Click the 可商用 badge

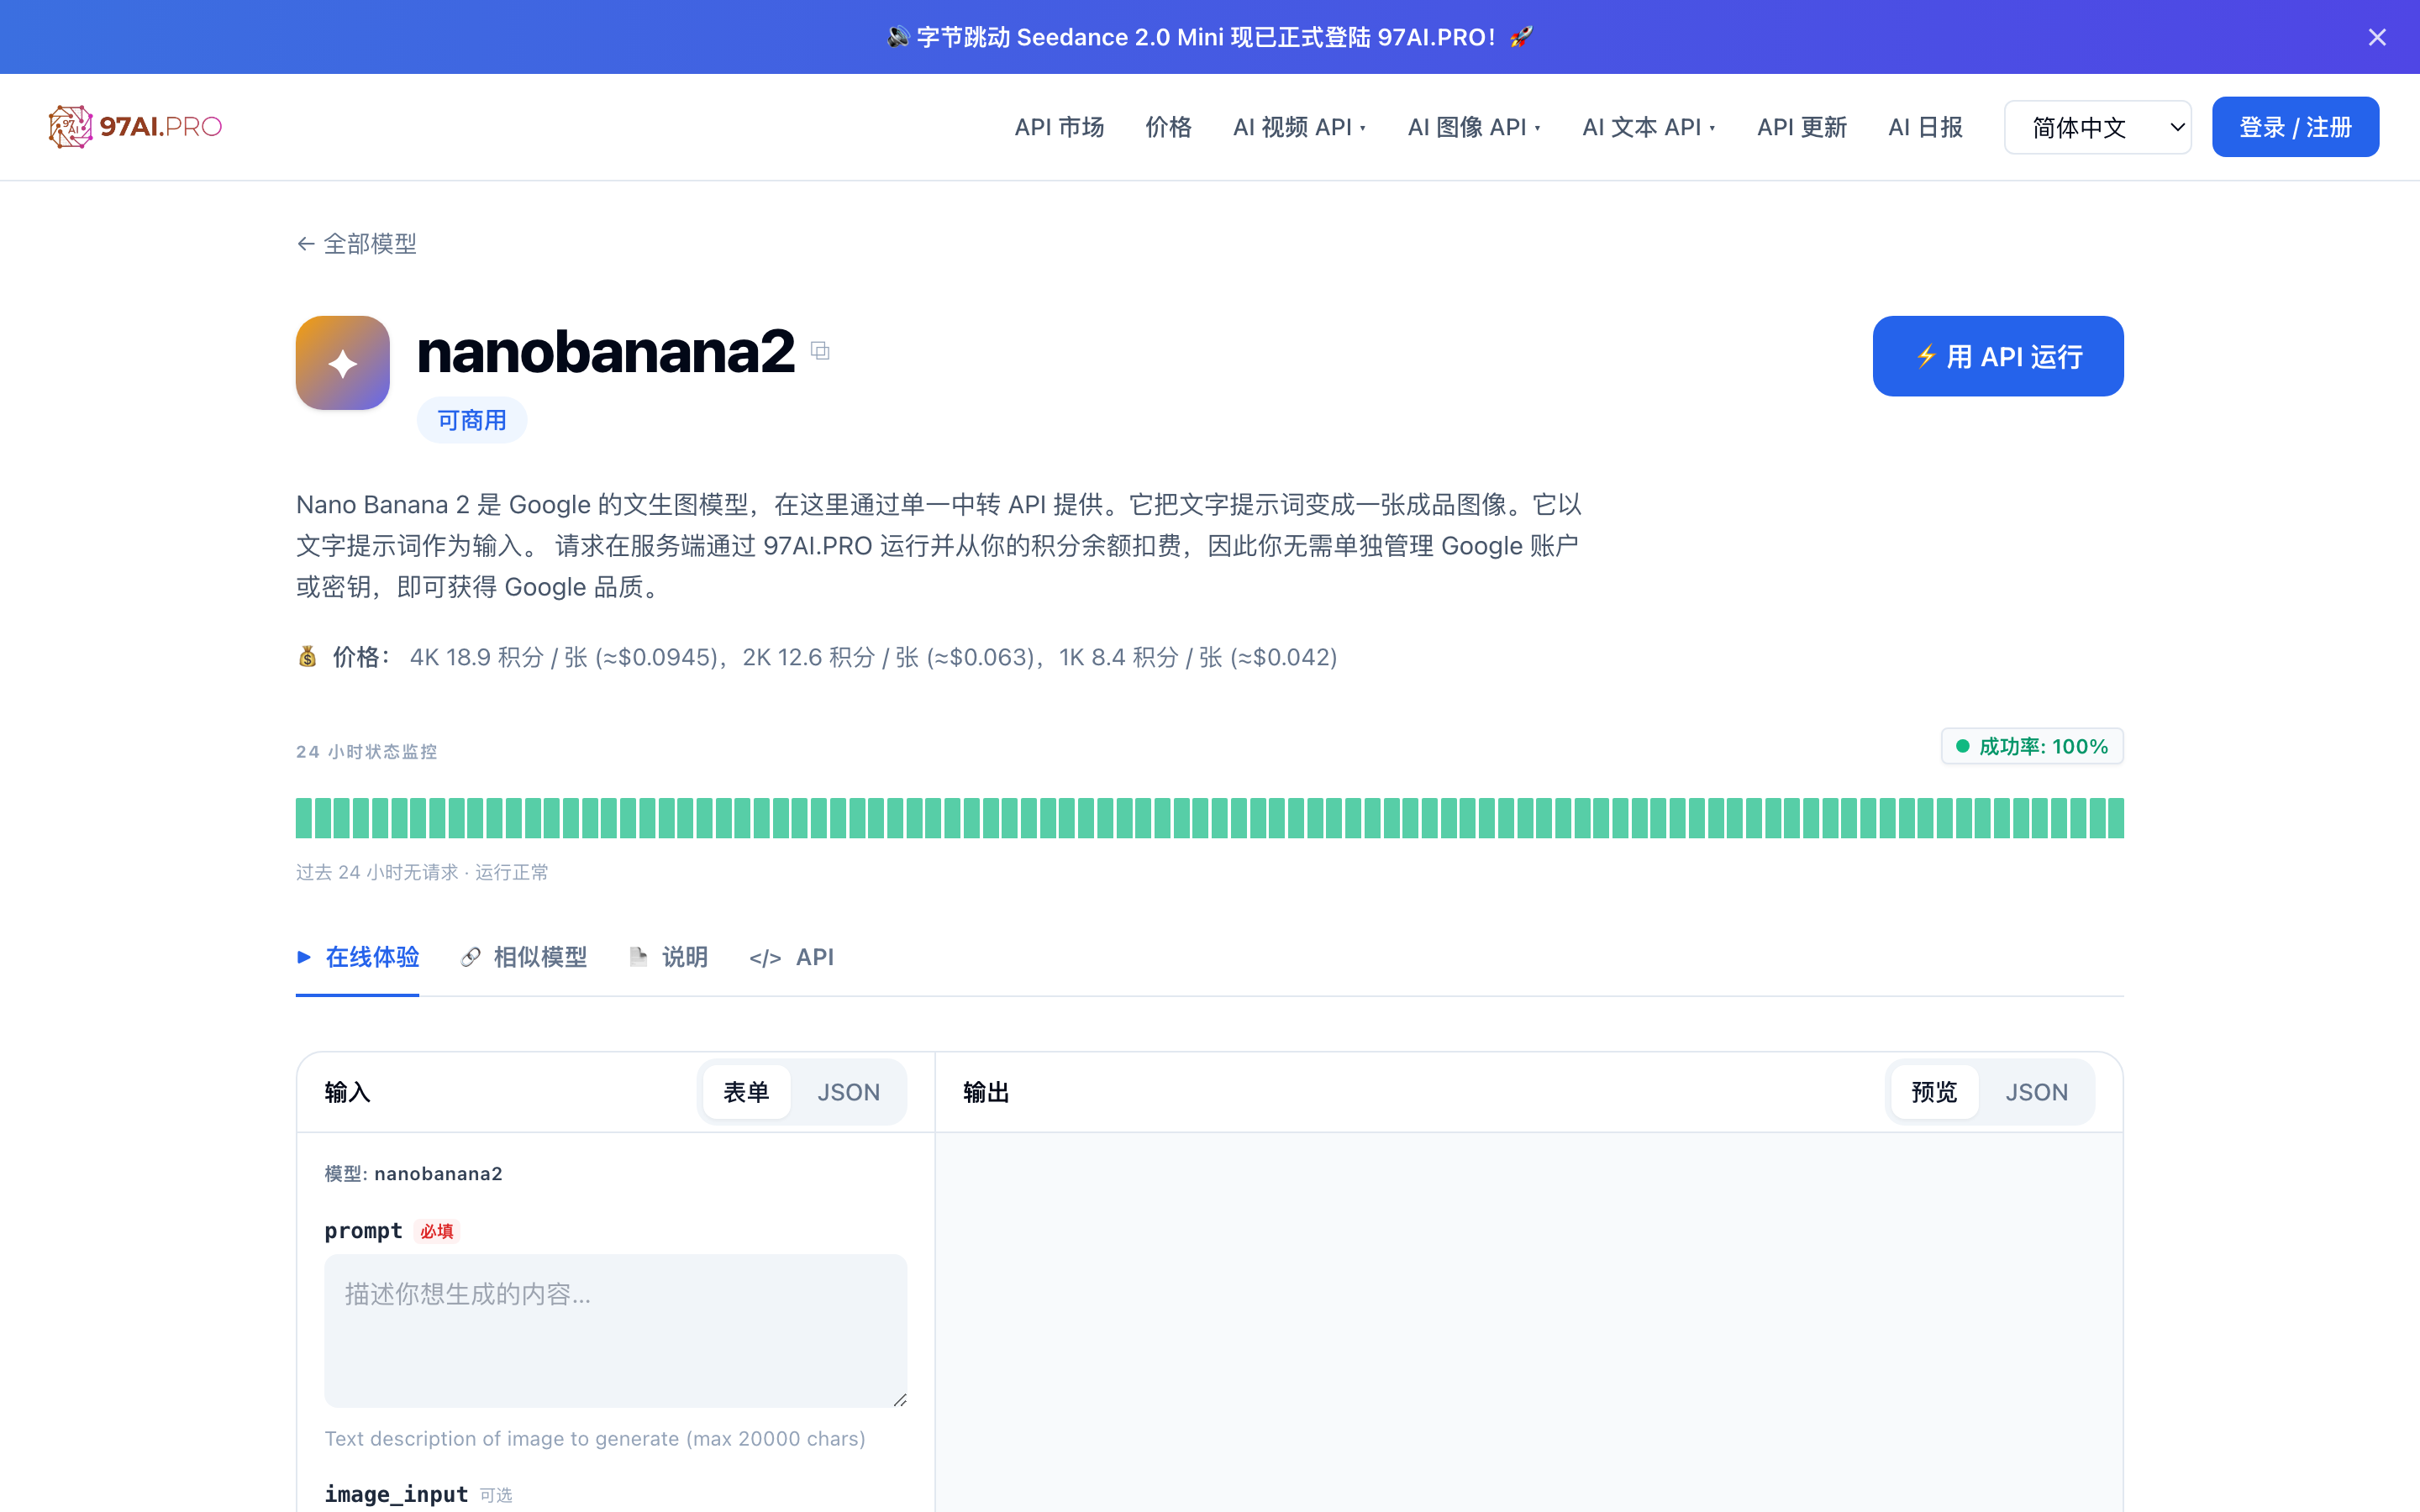[472, 420]
